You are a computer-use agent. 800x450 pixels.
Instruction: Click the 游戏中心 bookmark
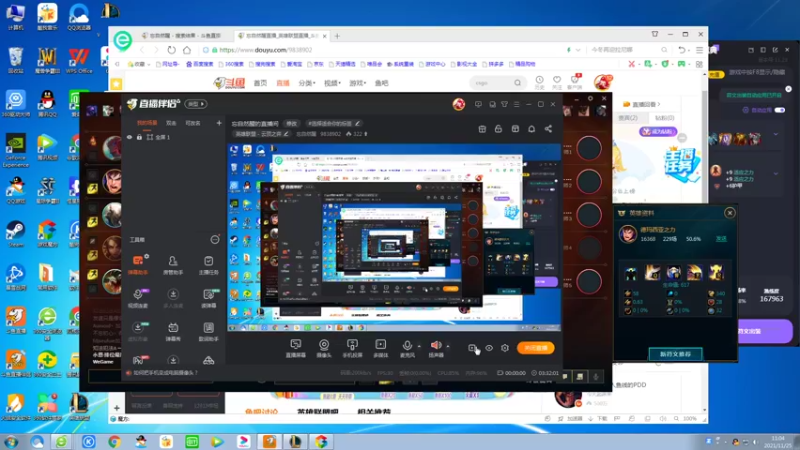(x=432, y=64)
